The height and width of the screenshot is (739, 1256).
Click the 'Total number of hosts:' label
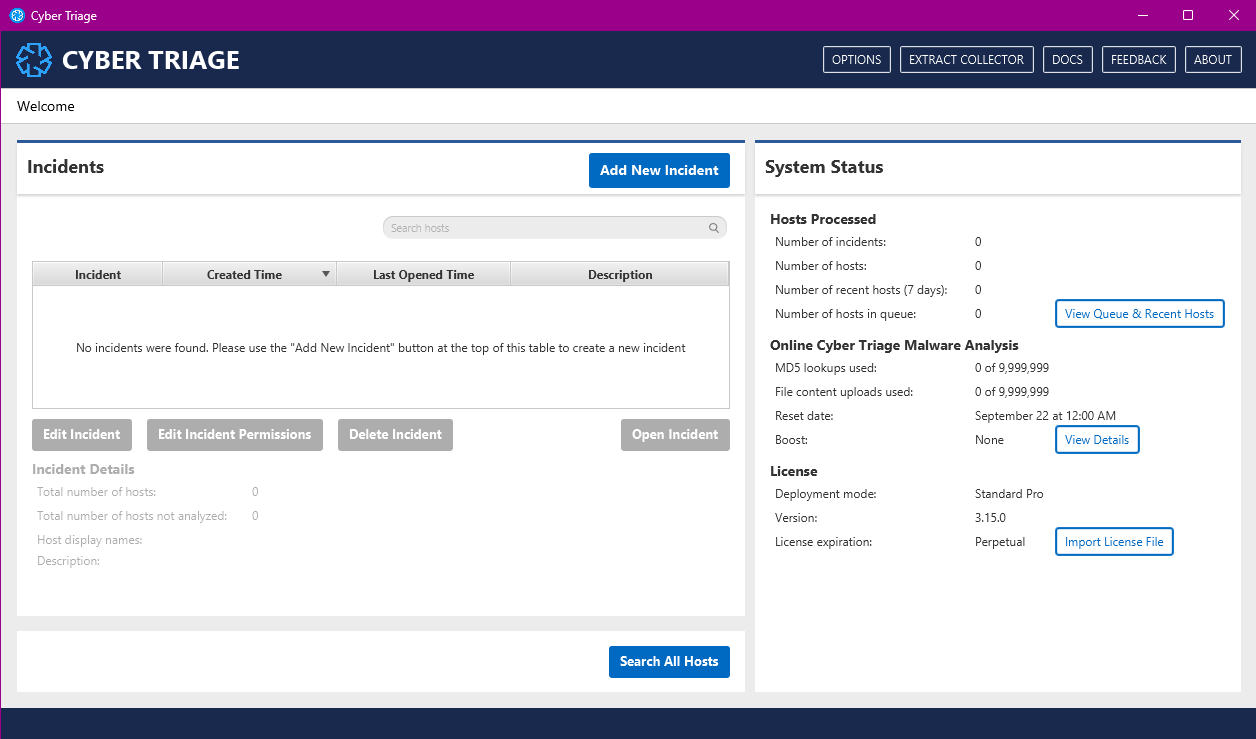click(x=97, y=492)
